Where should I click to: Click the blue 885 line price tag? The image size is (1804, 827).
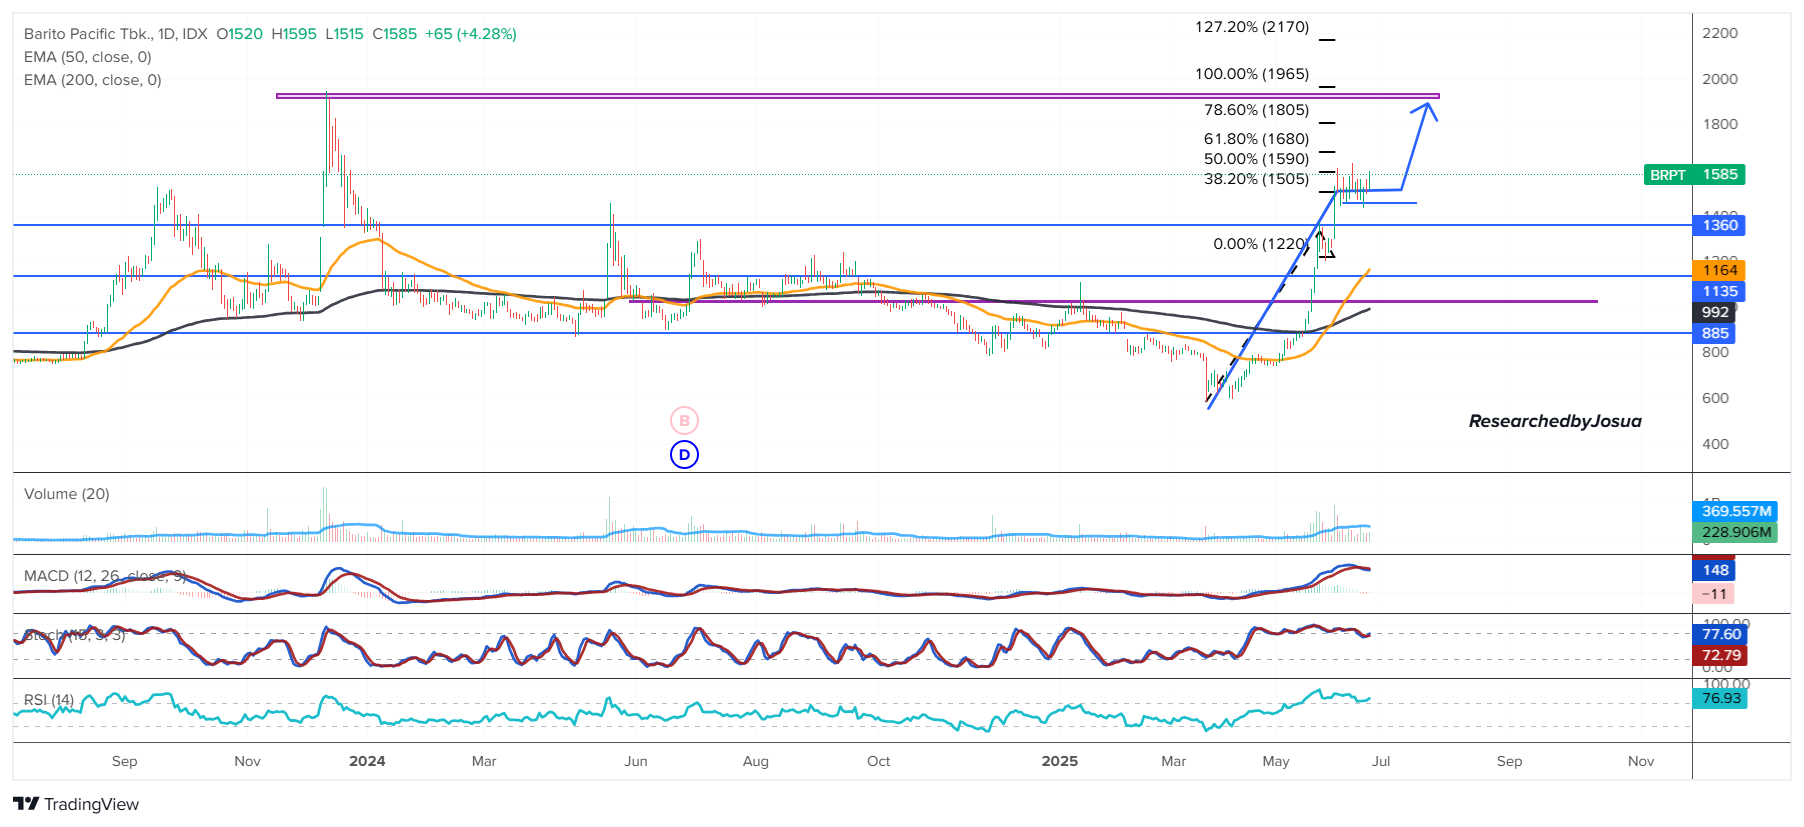point(1716,333)
